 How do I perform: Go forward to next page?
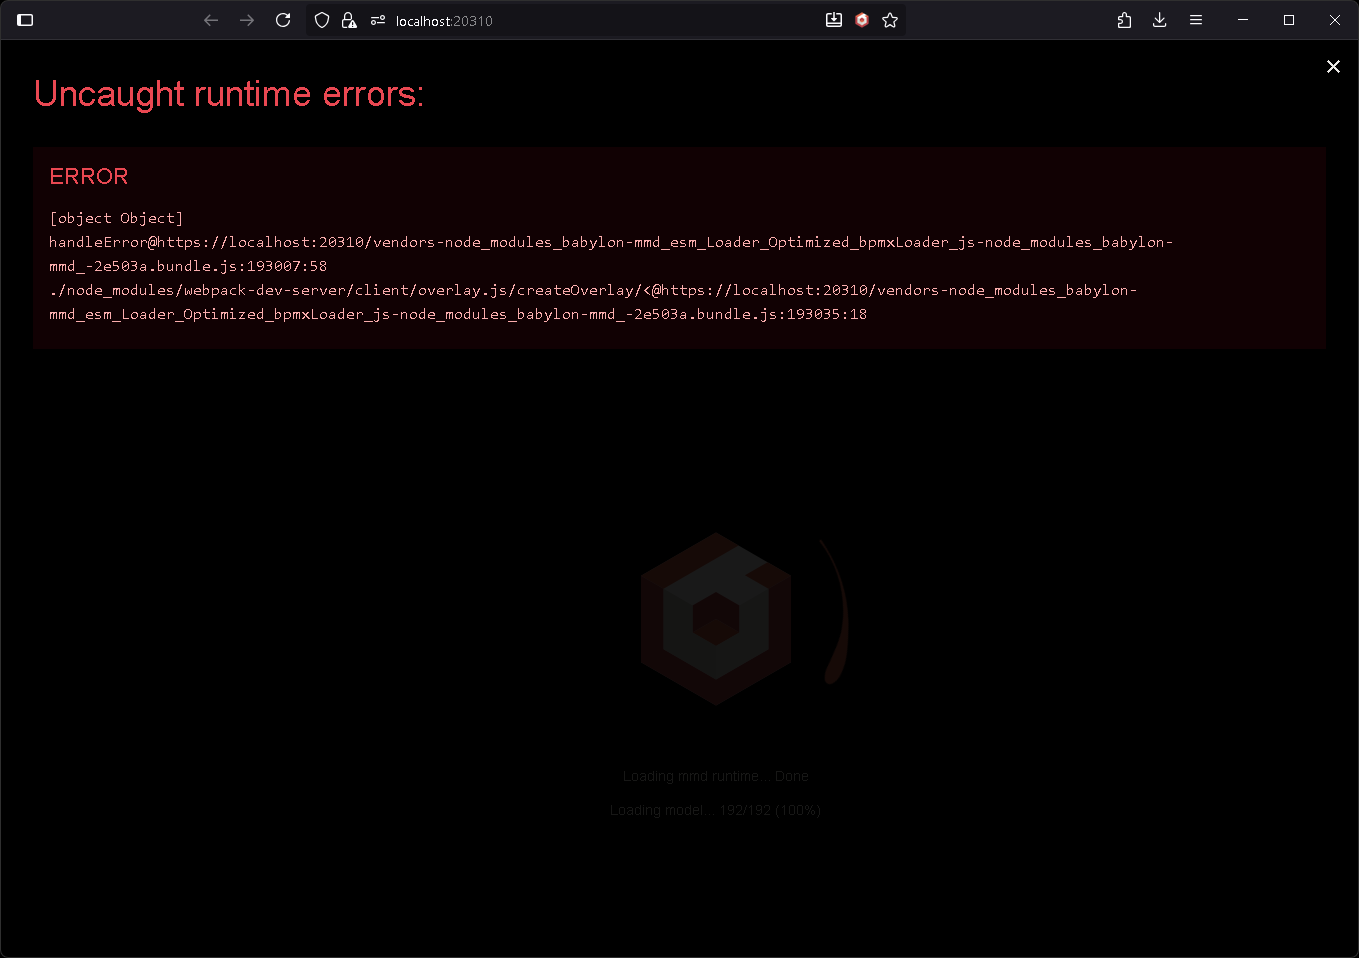[247, 20]
